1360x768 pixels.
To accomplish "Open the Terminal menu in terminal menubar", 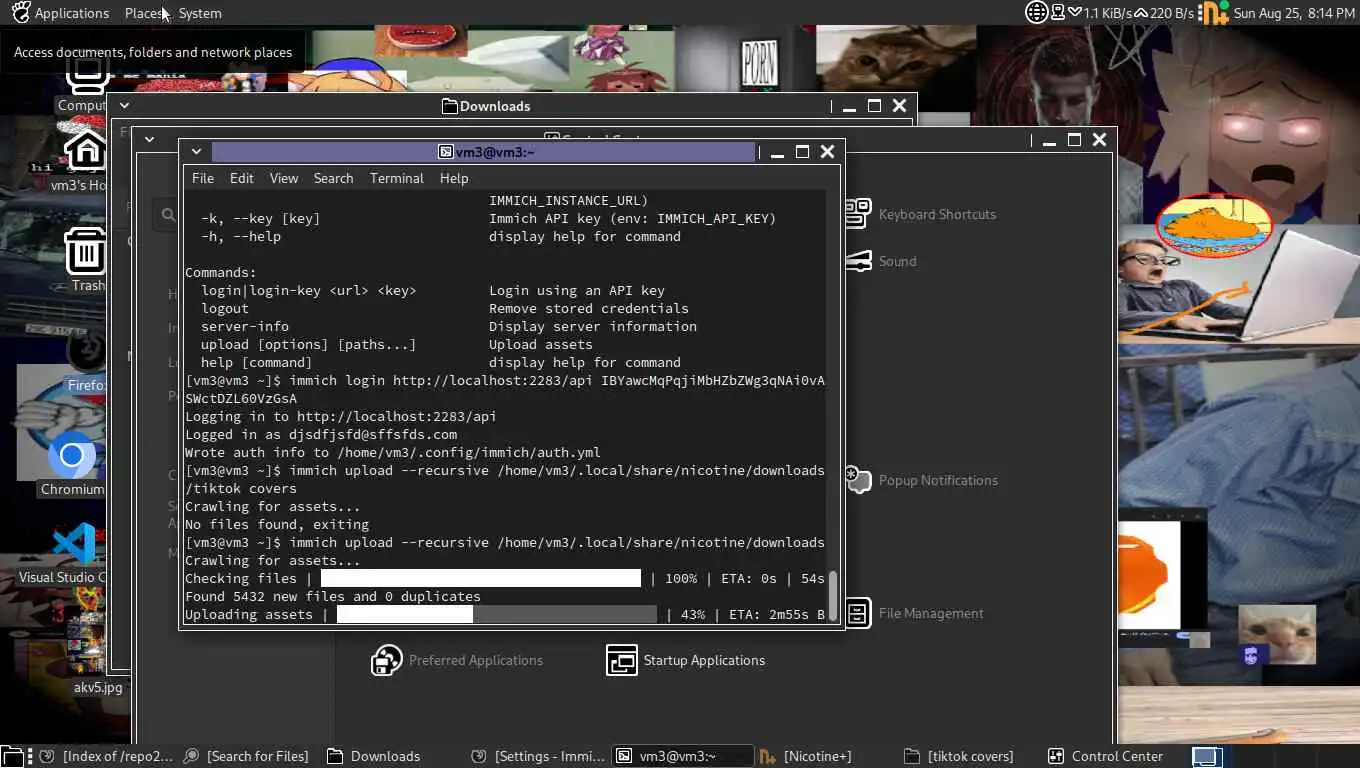I will tap(396, 178).
